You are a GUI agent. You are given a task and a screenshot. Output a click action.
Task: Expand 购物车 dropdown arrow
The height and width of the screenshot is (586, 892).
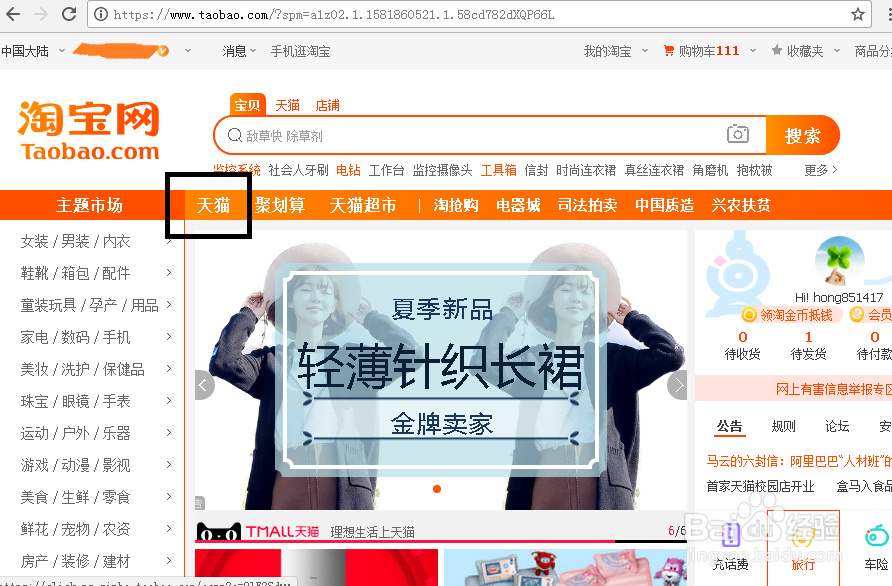pos(753,51)
